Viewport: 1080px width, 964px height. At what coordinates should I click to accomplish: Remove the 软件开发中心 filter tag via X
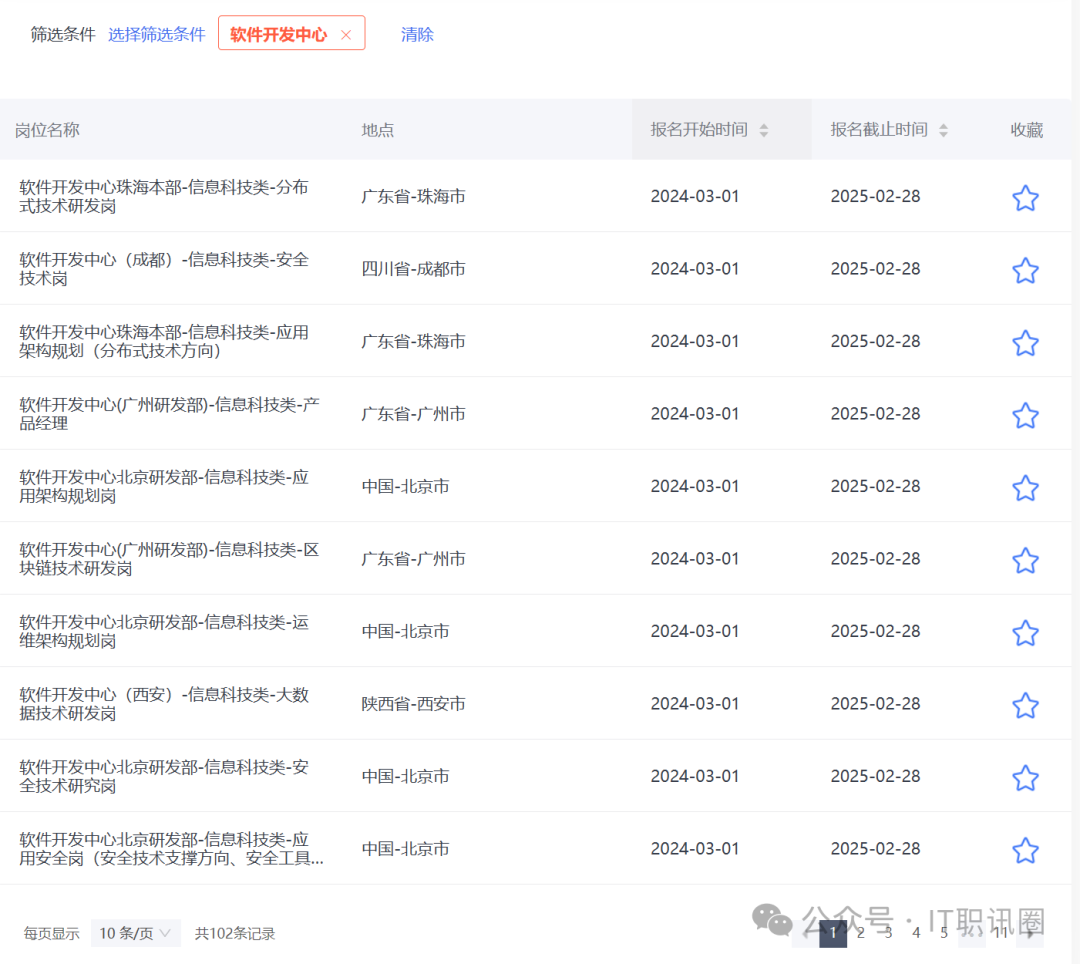346,35
